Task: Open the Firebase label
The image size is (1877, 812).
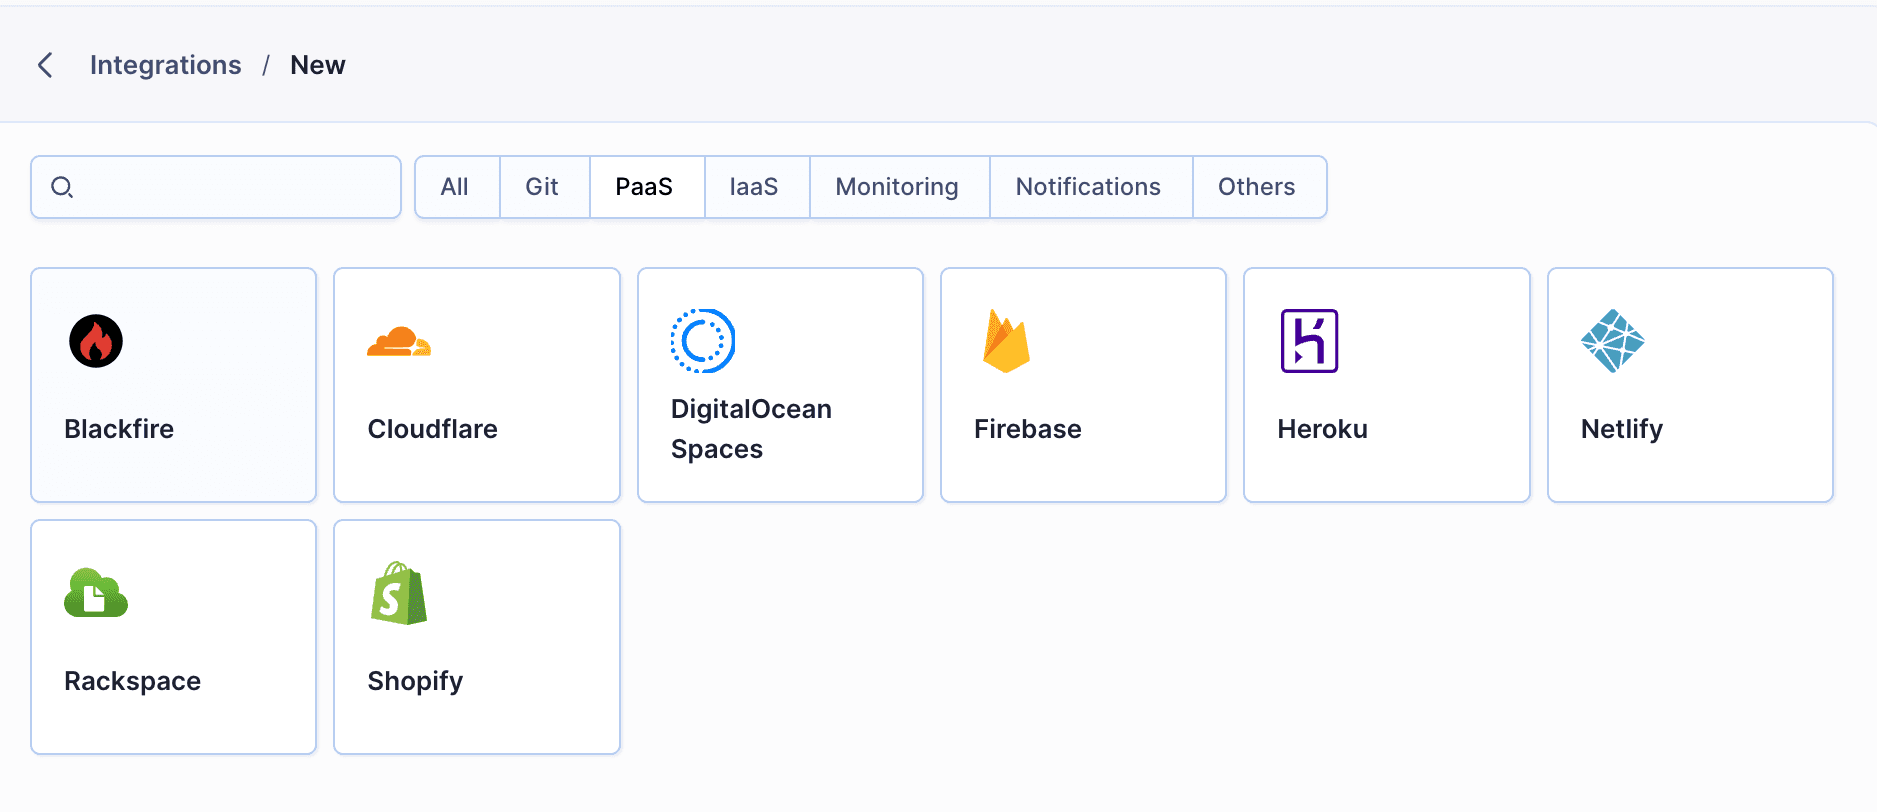Action: click(x=1028, y=429)
